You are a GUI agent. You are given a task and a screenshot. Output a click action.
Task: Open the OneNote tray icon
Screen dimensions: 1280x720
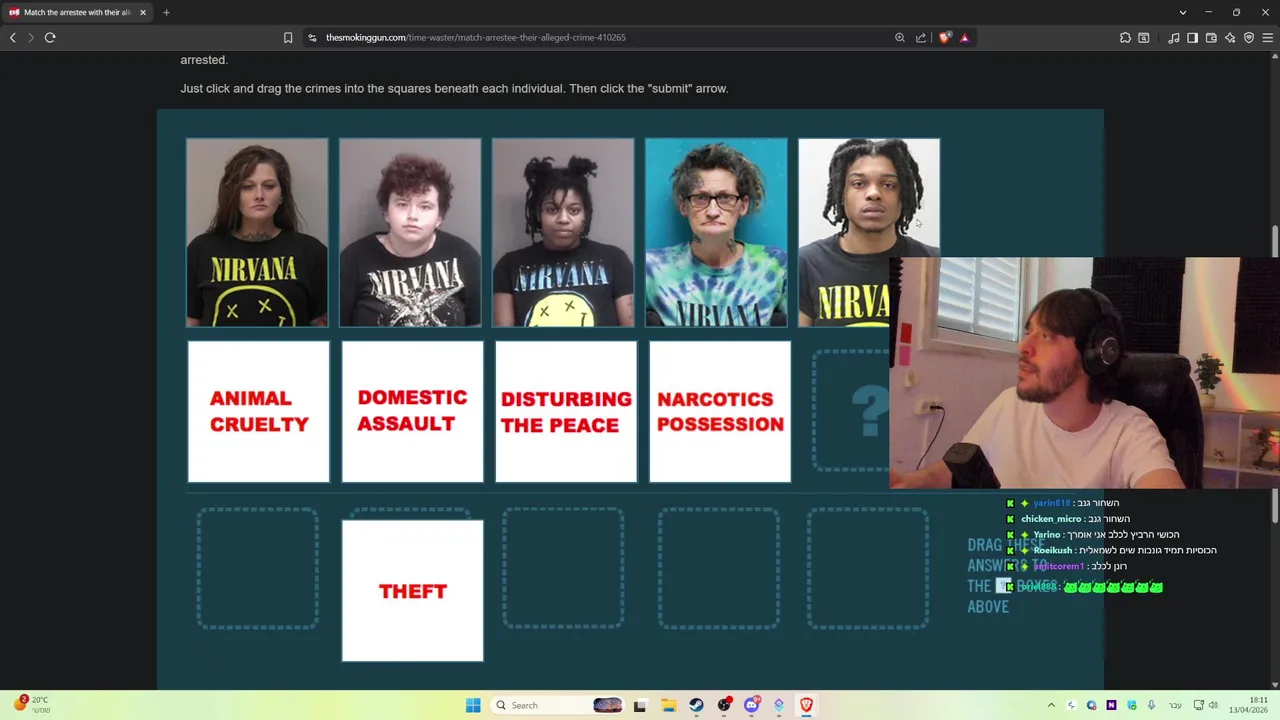[1111, 705]
